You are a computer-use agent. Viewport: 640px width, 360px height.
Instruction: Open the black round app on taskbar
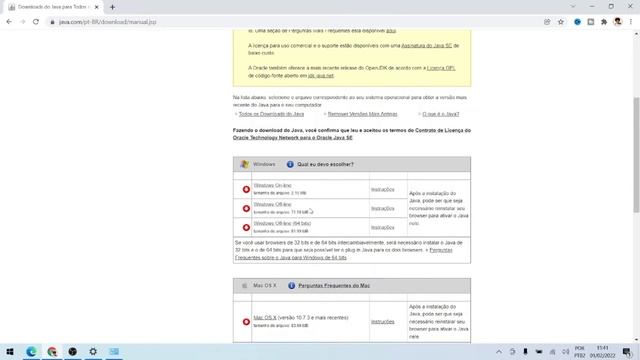(x=73, y=351)
